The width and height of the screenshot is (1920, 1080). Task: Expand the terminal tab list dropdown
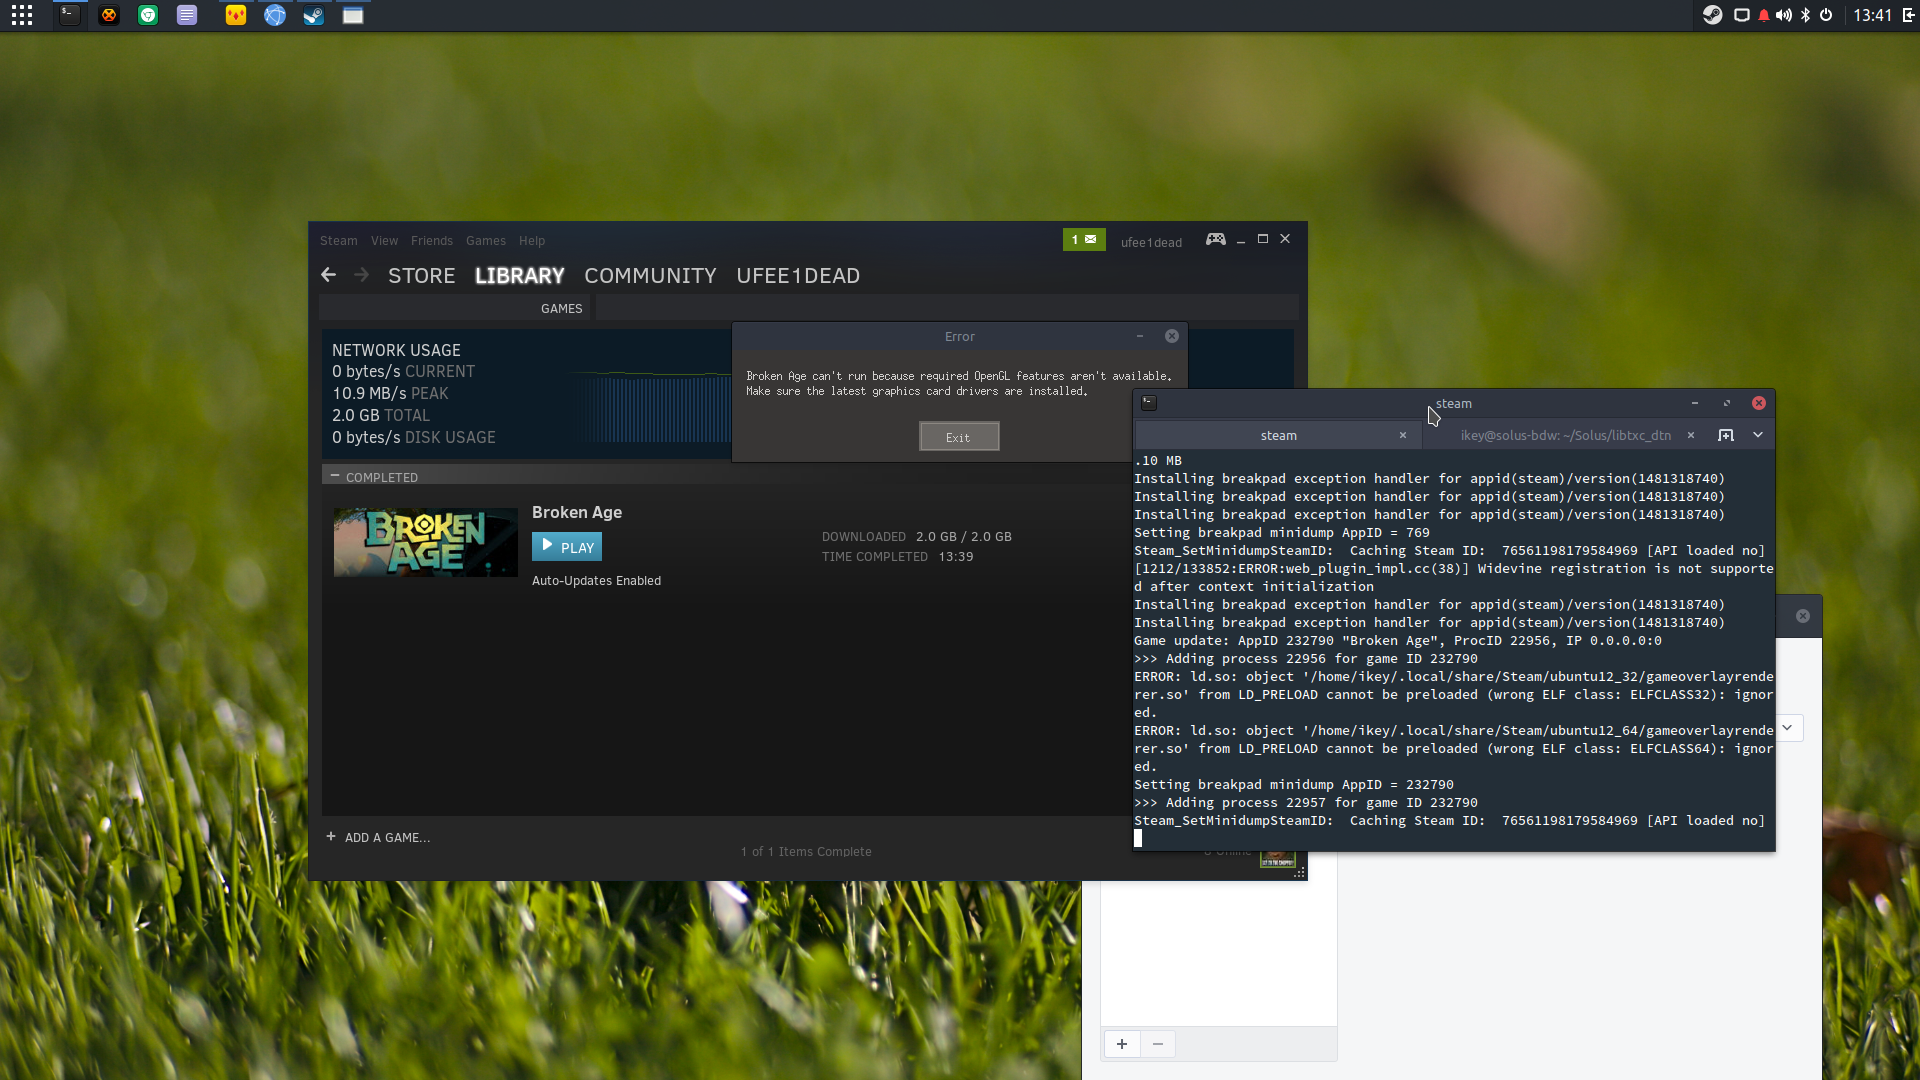[x=1758, y=435]
